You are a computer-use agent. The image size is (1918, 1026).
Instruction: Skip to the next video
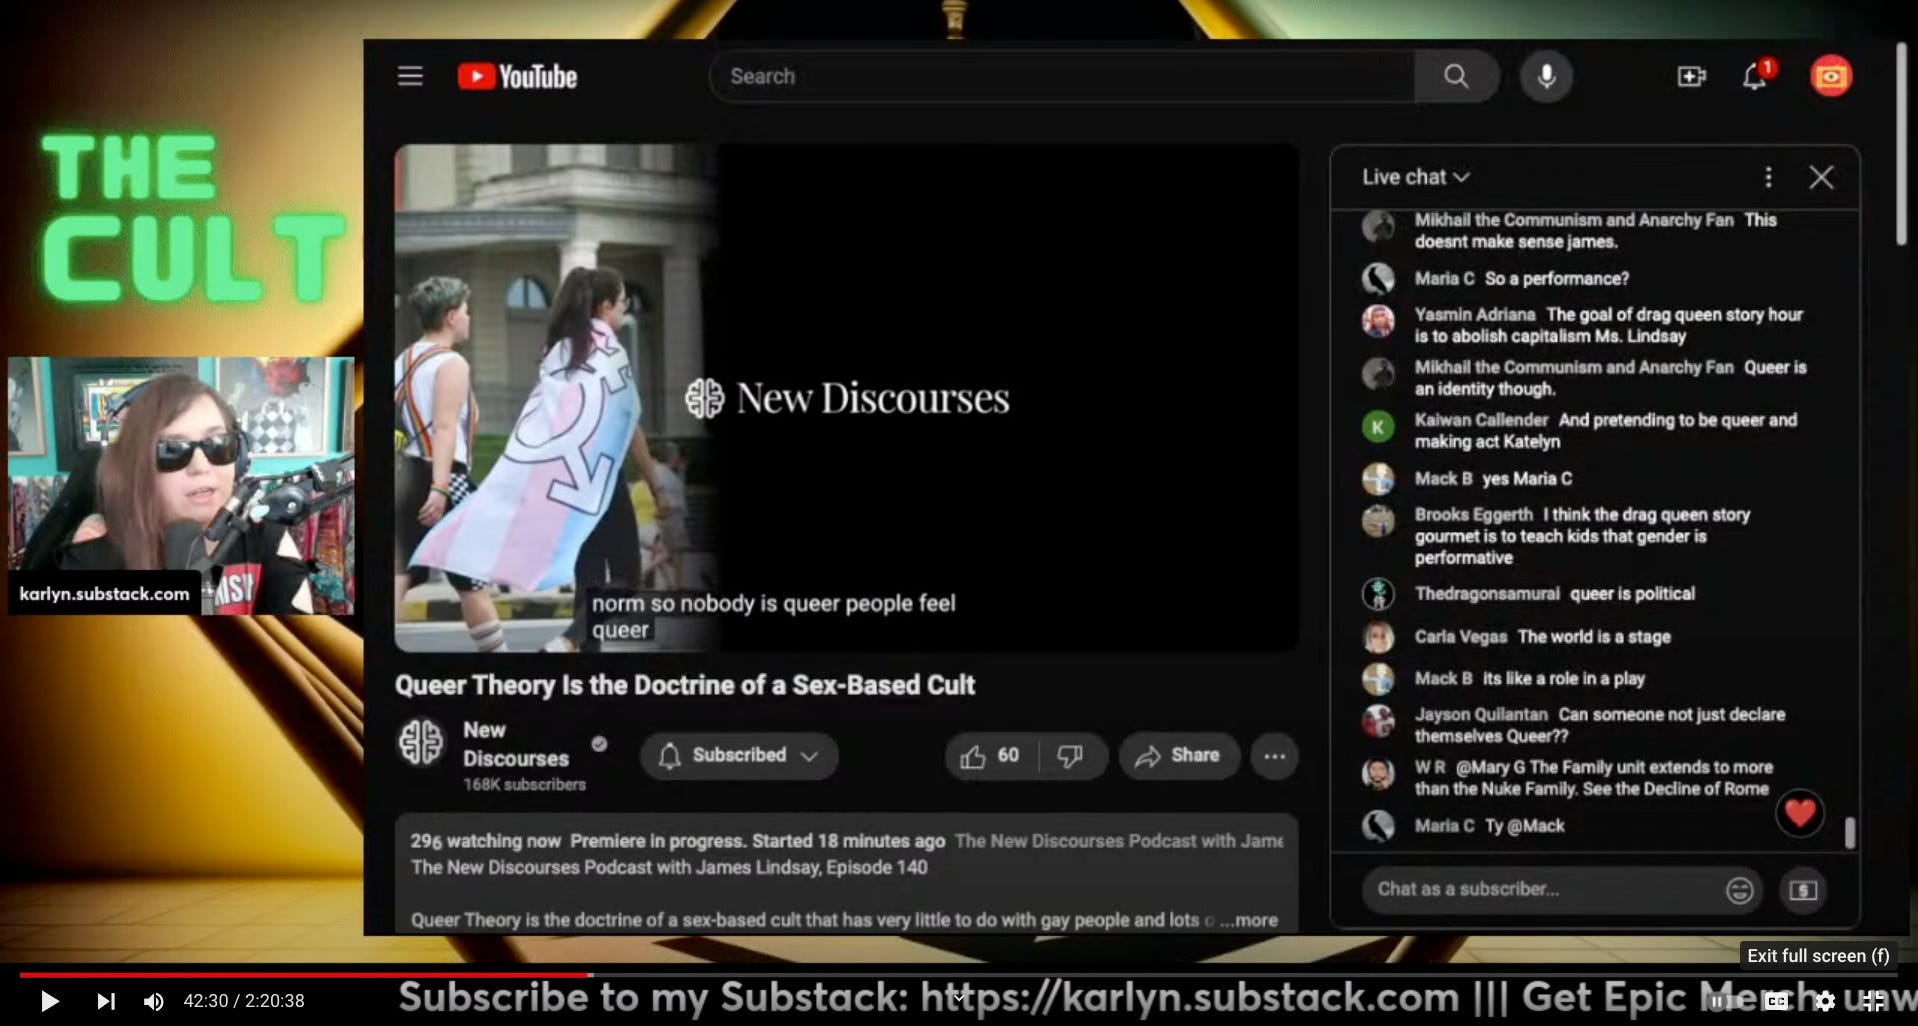pyautogui.click(x=106, y=1001)
